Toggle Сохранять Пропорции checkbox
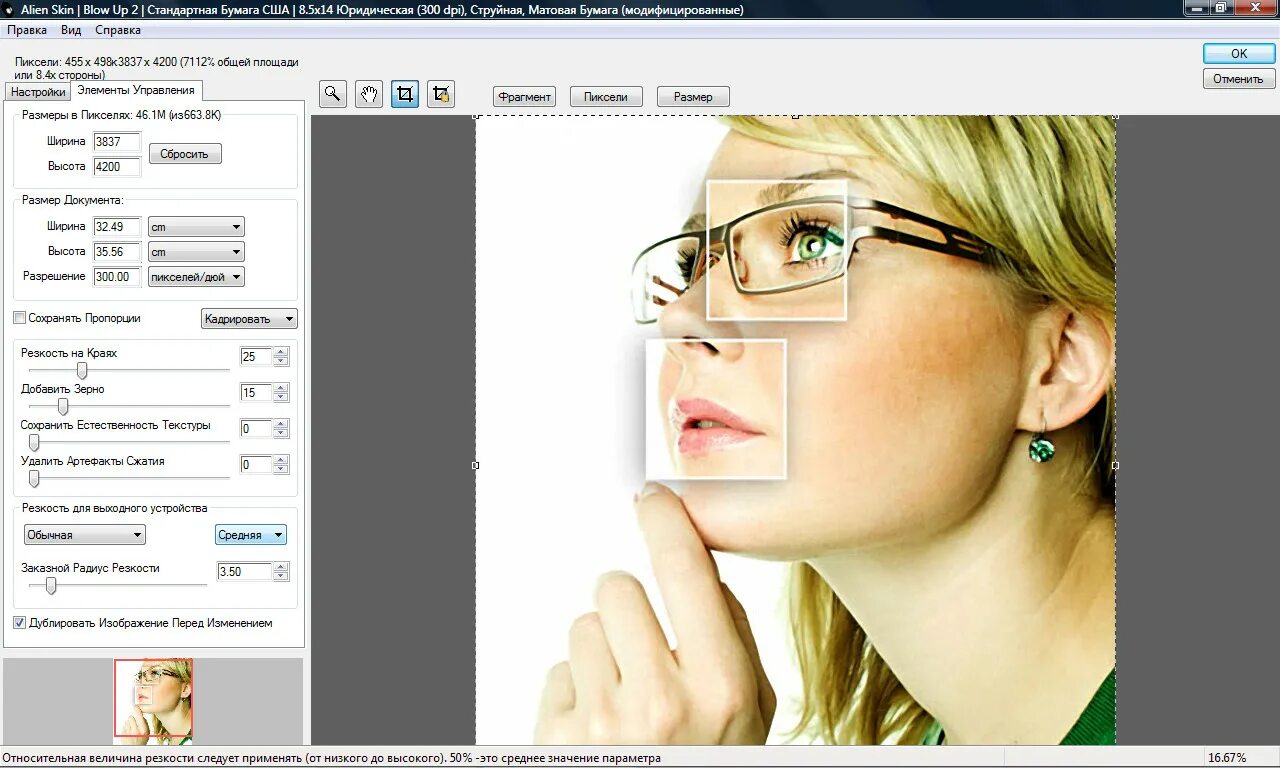The height and width of the screenshot is (768, 1280). pyautogui.click(x=19, y=318)
